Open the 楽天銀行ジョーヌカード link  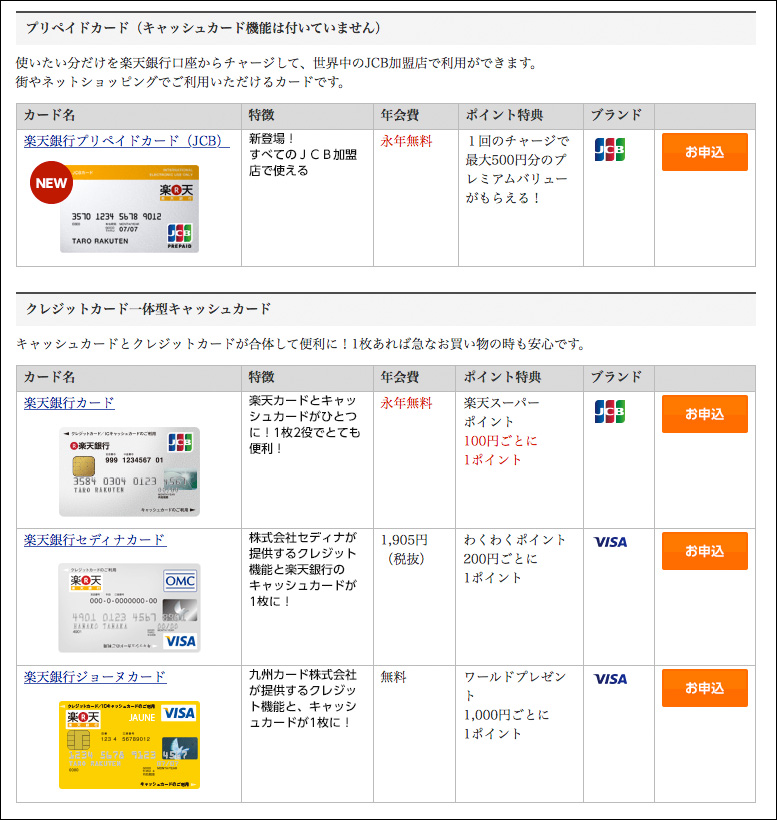pos(95,677)
